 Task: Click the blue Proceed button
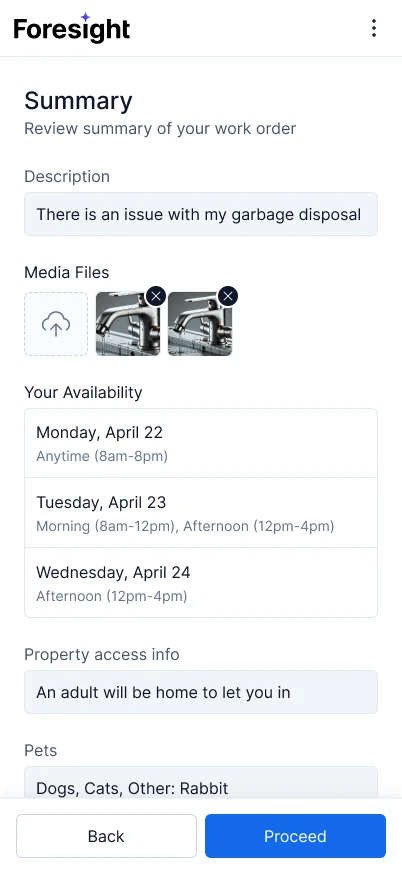coord(296,836)
